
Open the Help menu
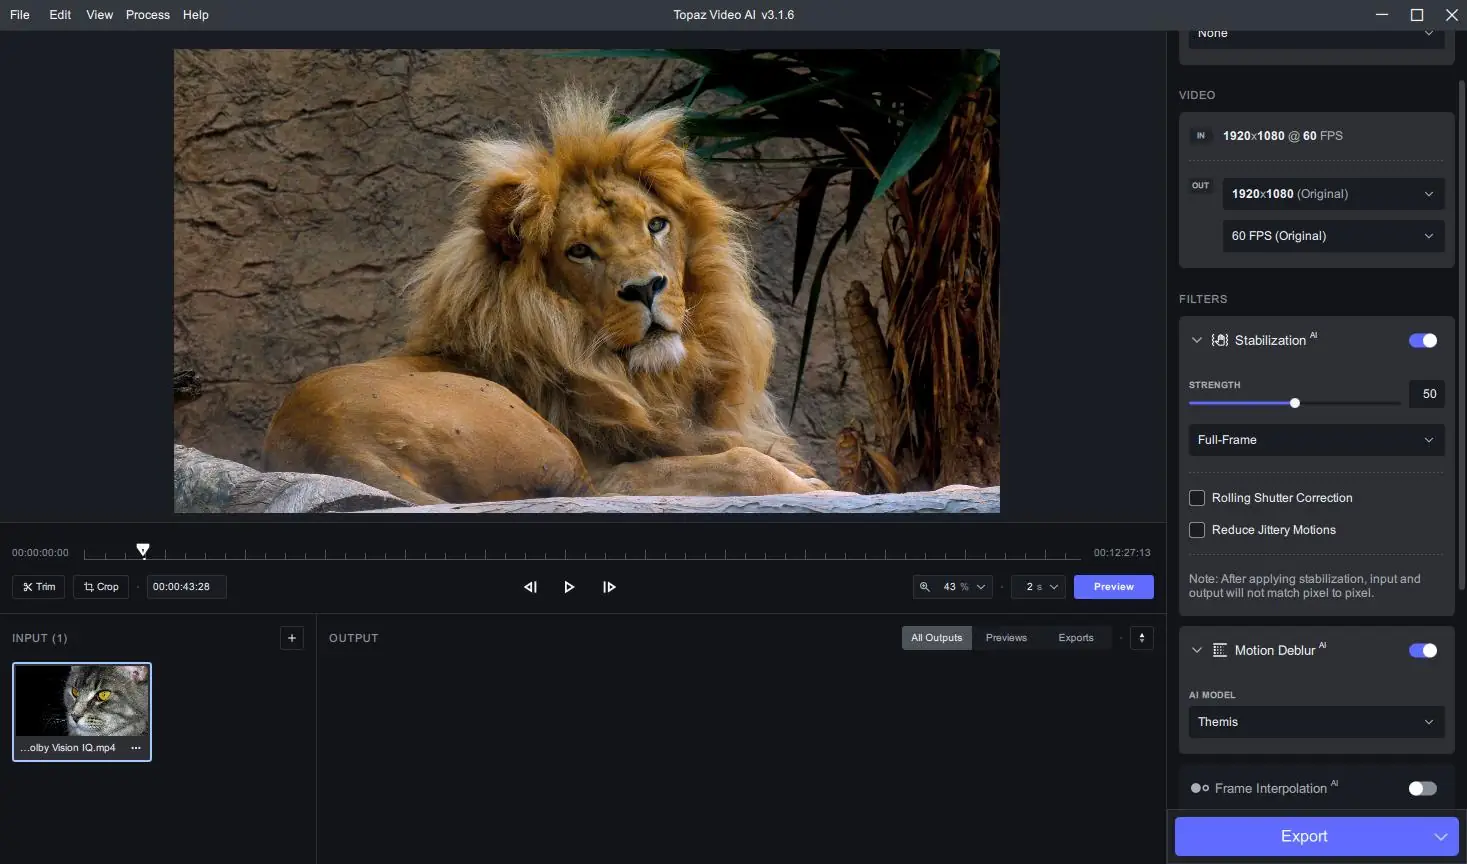tap(196, 15)
